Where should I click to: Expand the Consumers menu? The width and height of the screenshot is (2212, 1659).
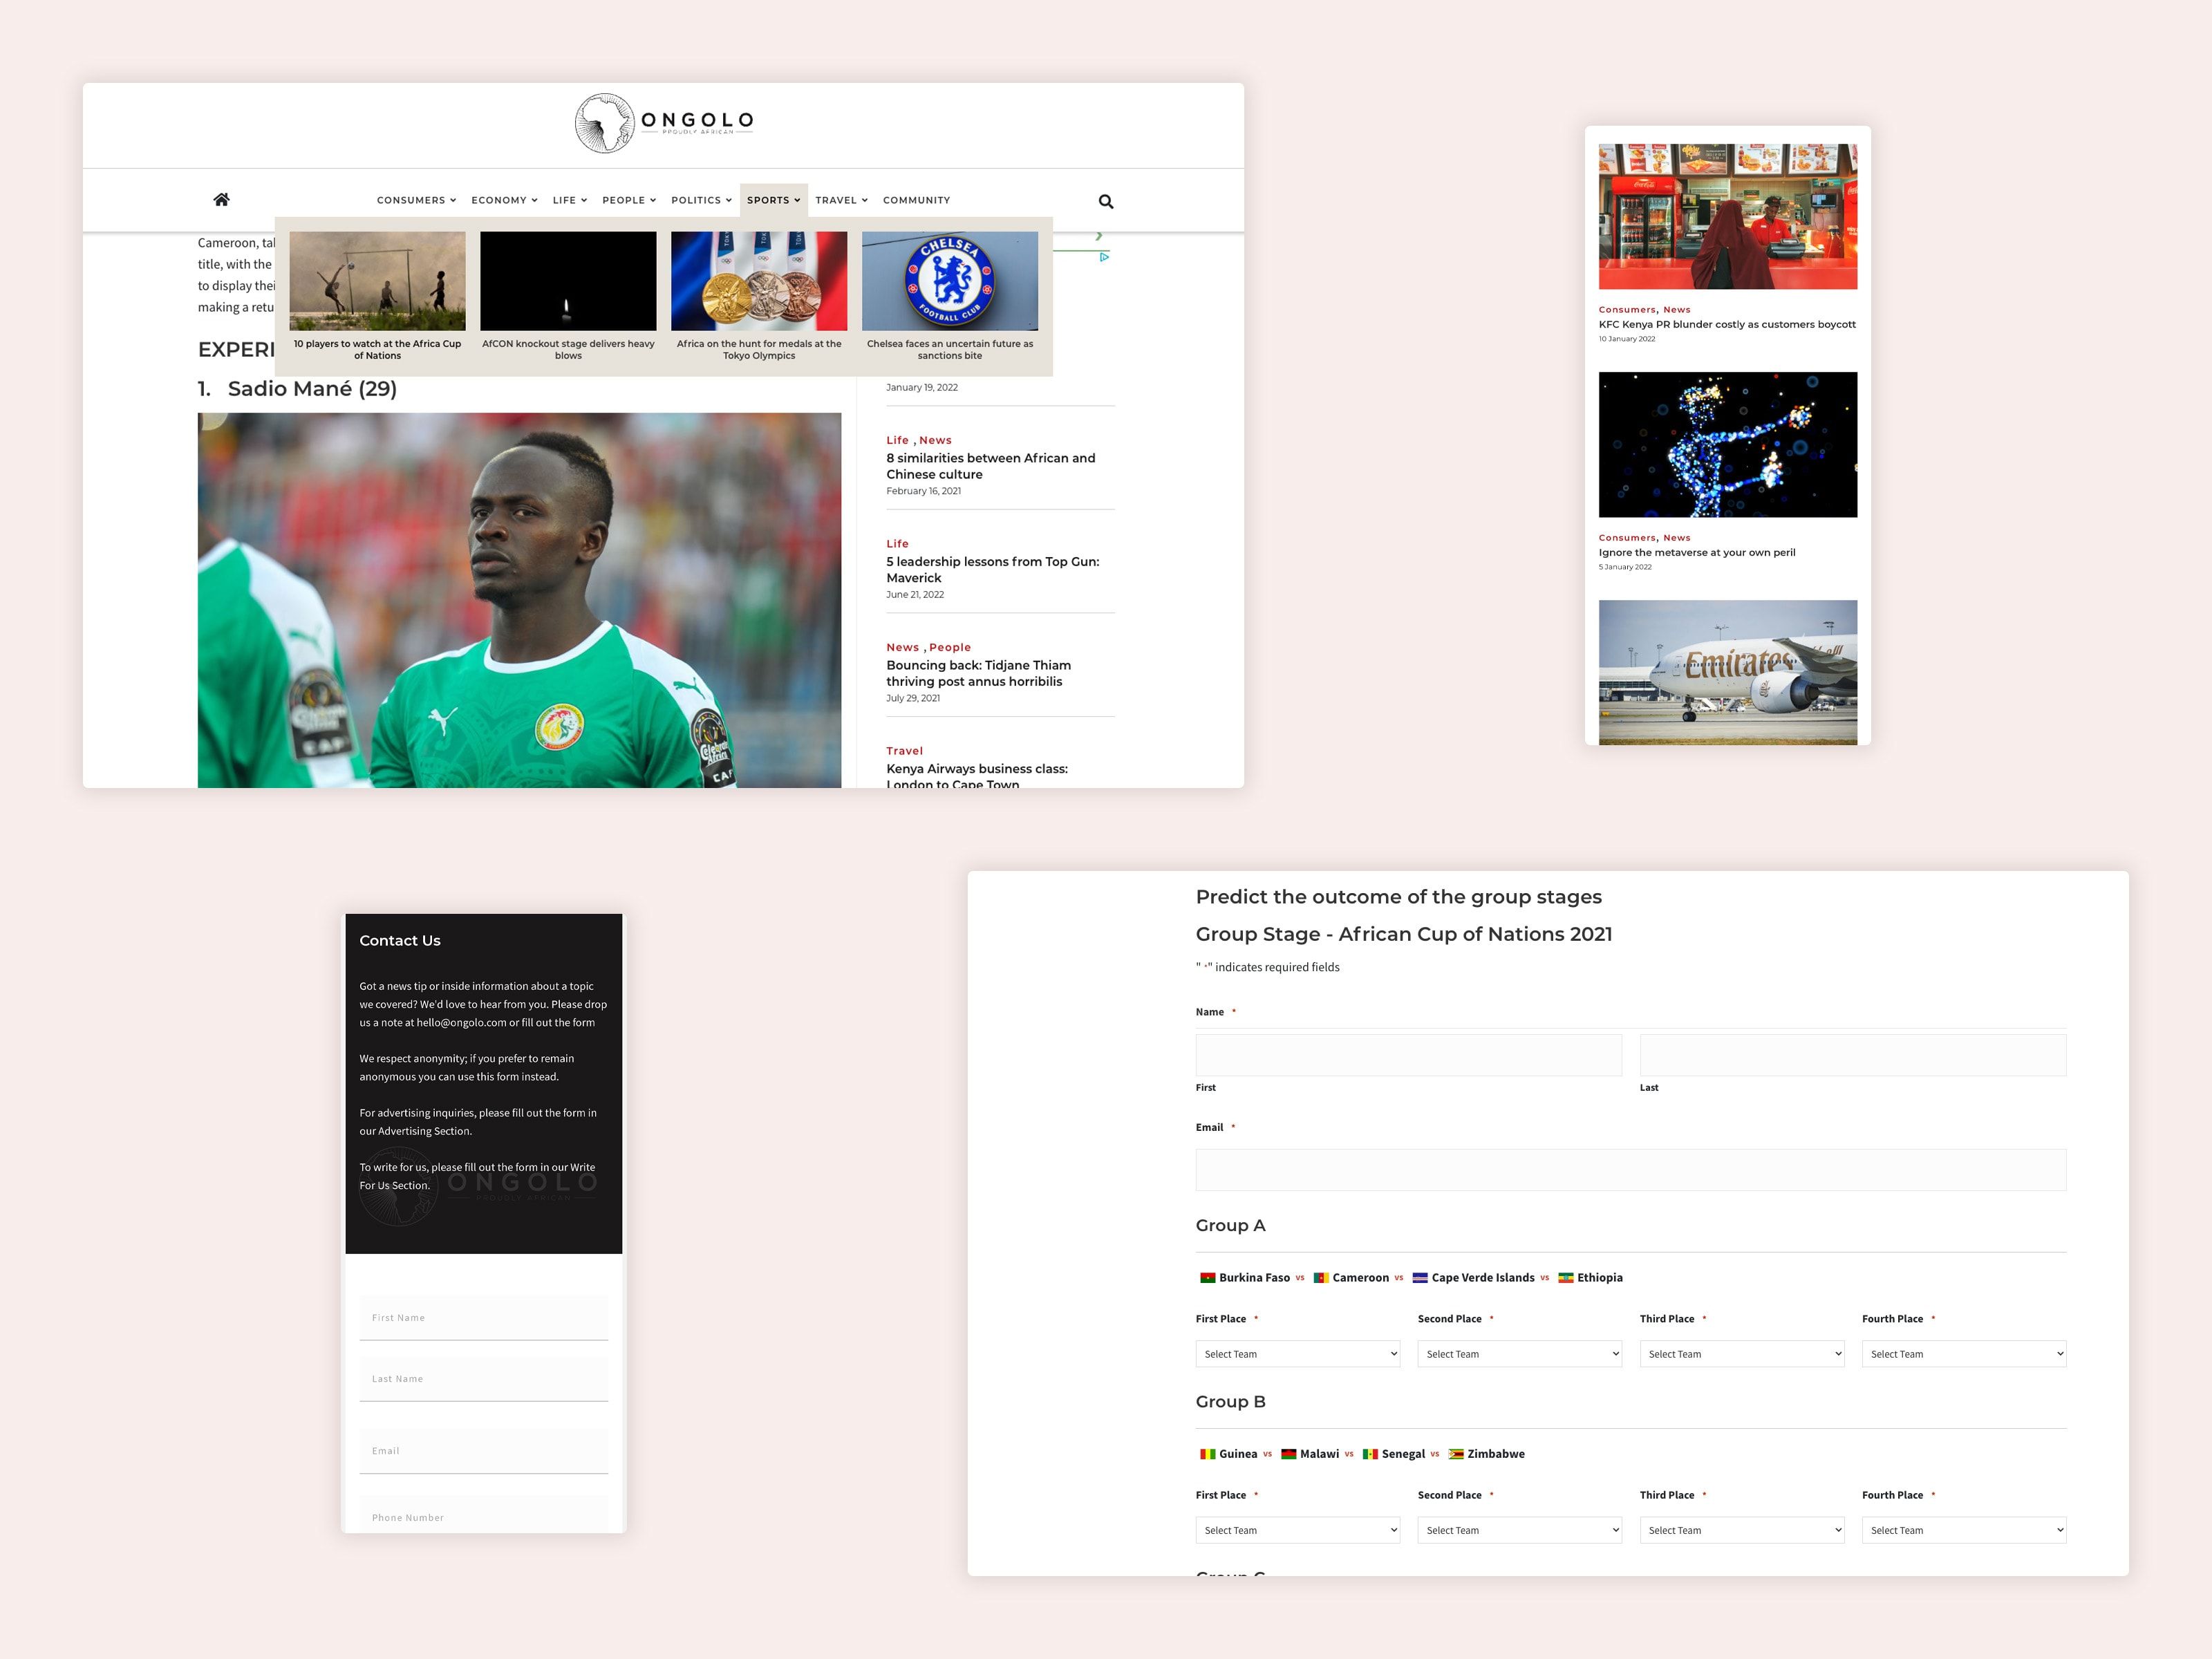(416, 200)
